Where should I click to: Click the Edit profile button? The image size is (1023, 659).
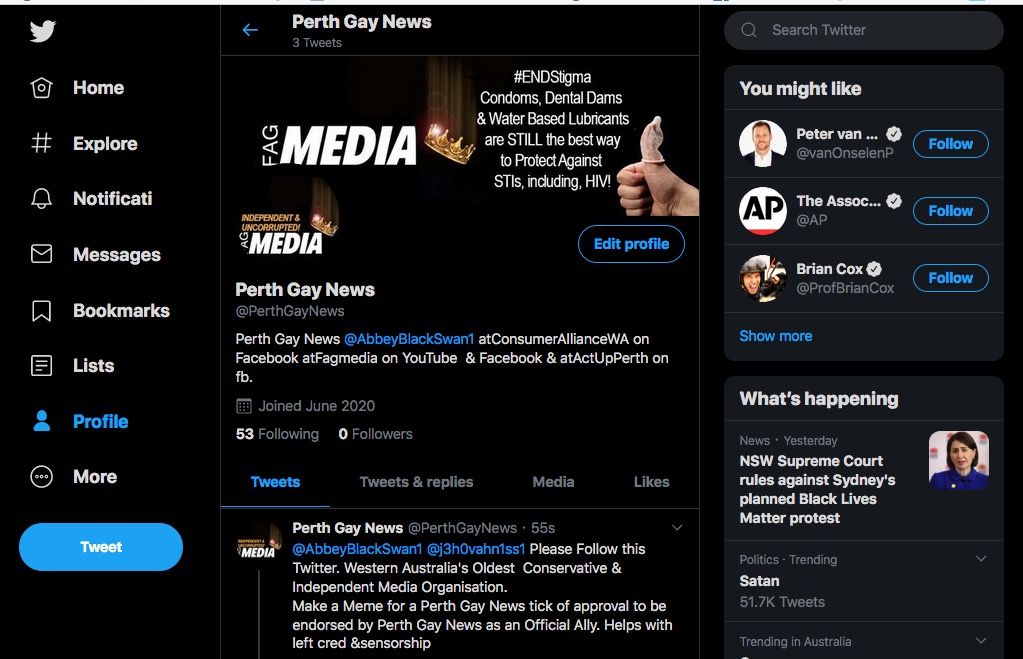click(x=631, y=244)
